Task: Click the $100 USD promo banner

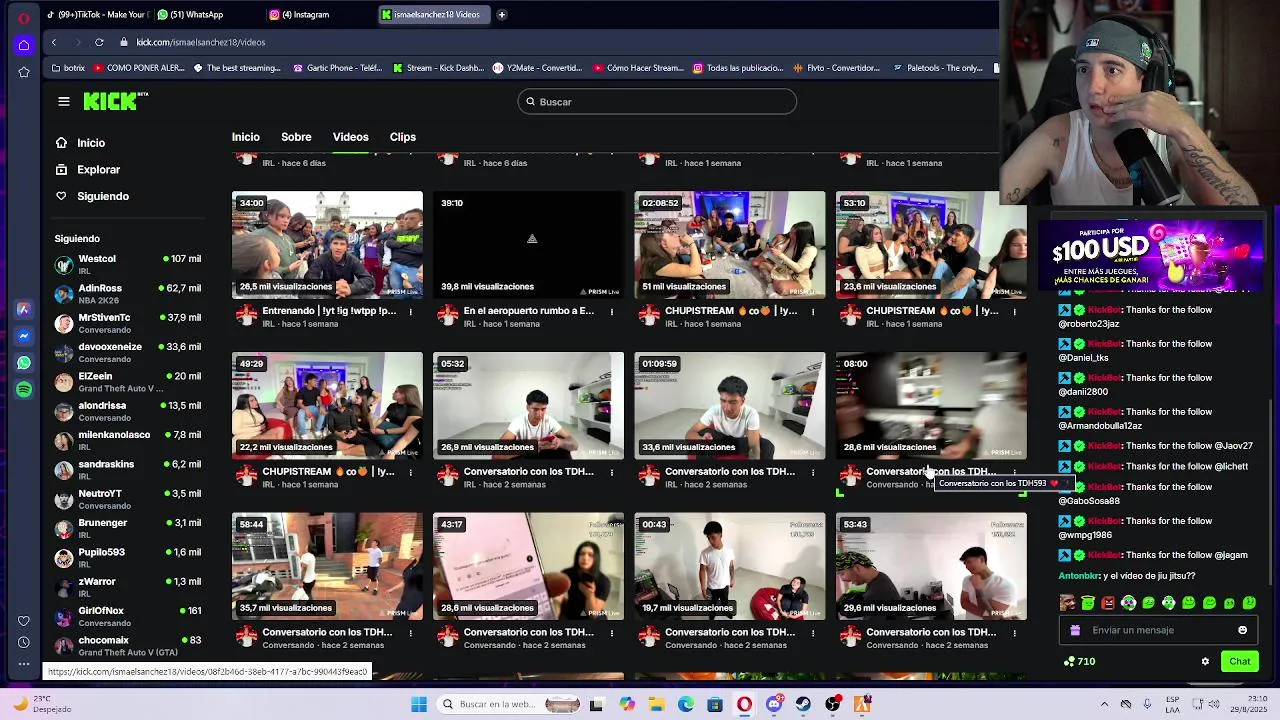Action: point(1150,254)
